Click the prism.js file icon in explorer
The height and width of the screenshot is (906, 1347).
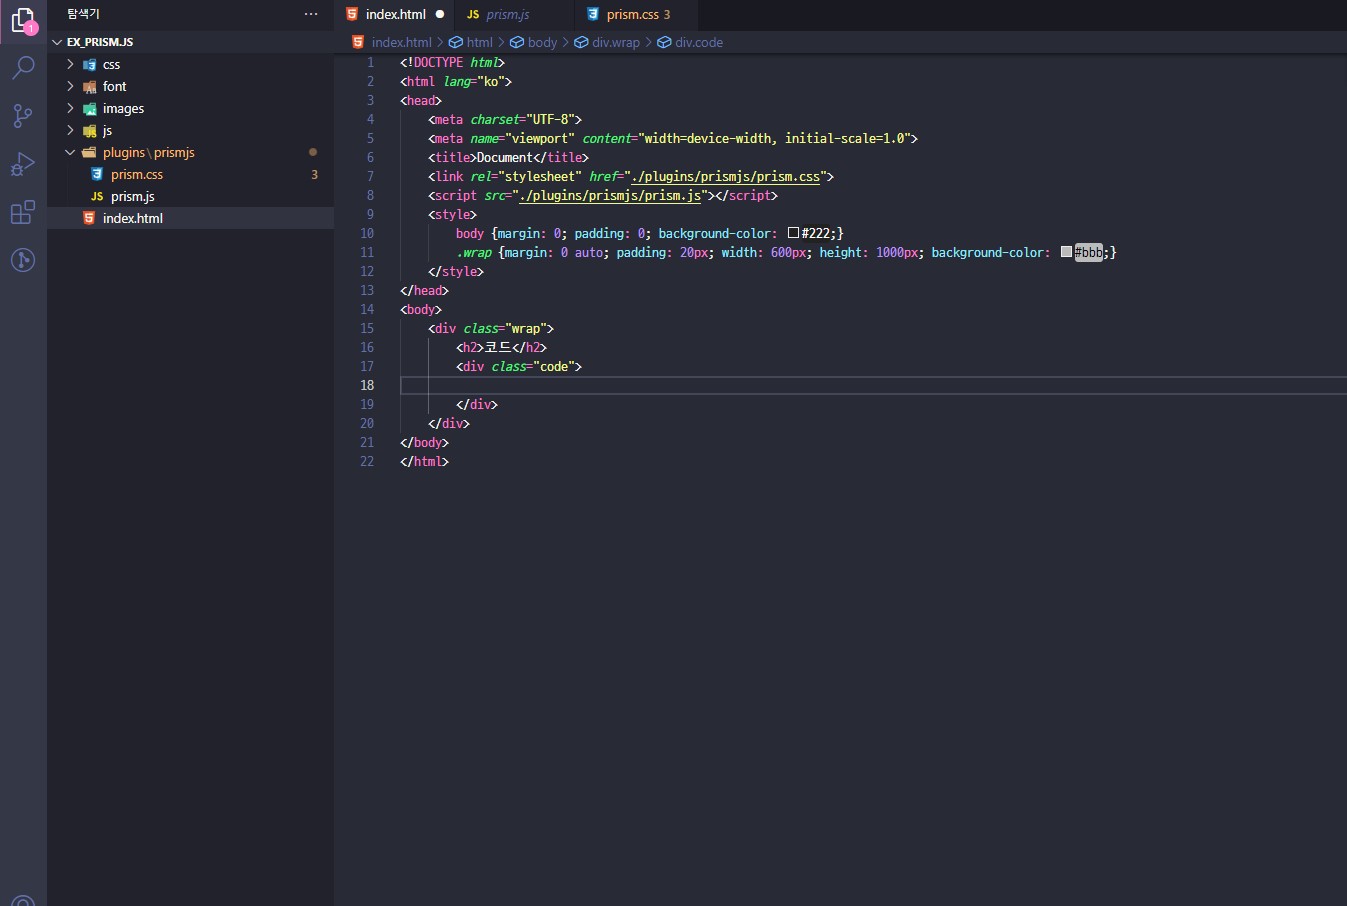pyautogui.click(x=97, y=197)
